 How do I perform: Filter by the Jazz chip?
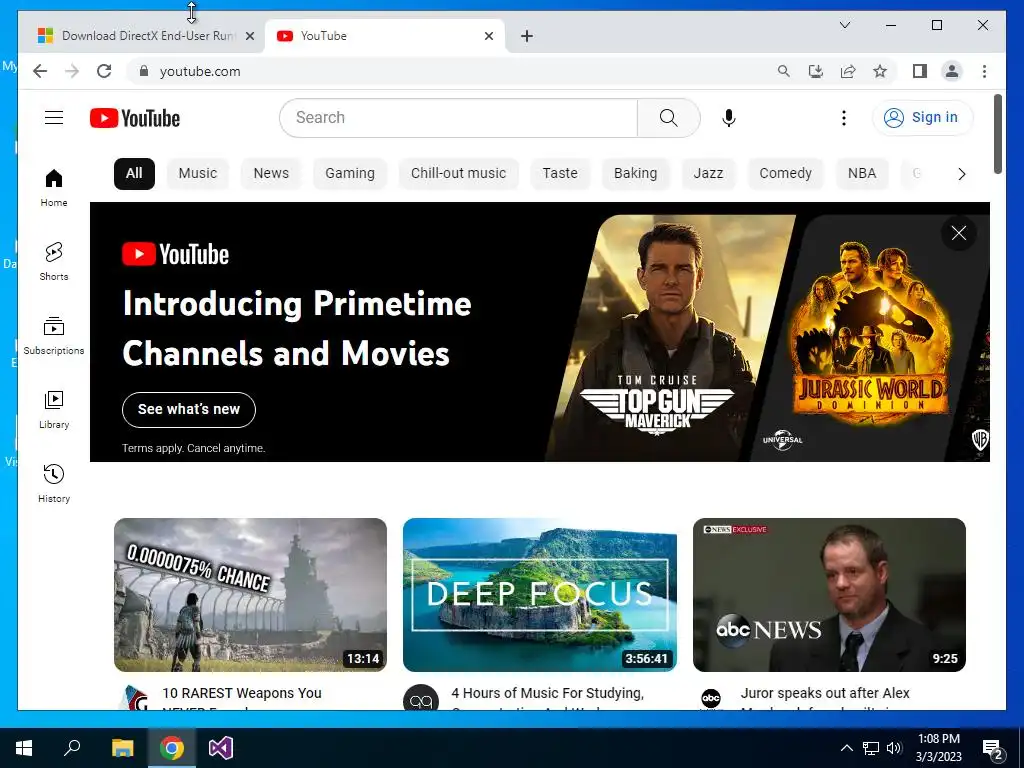(709, 173)
